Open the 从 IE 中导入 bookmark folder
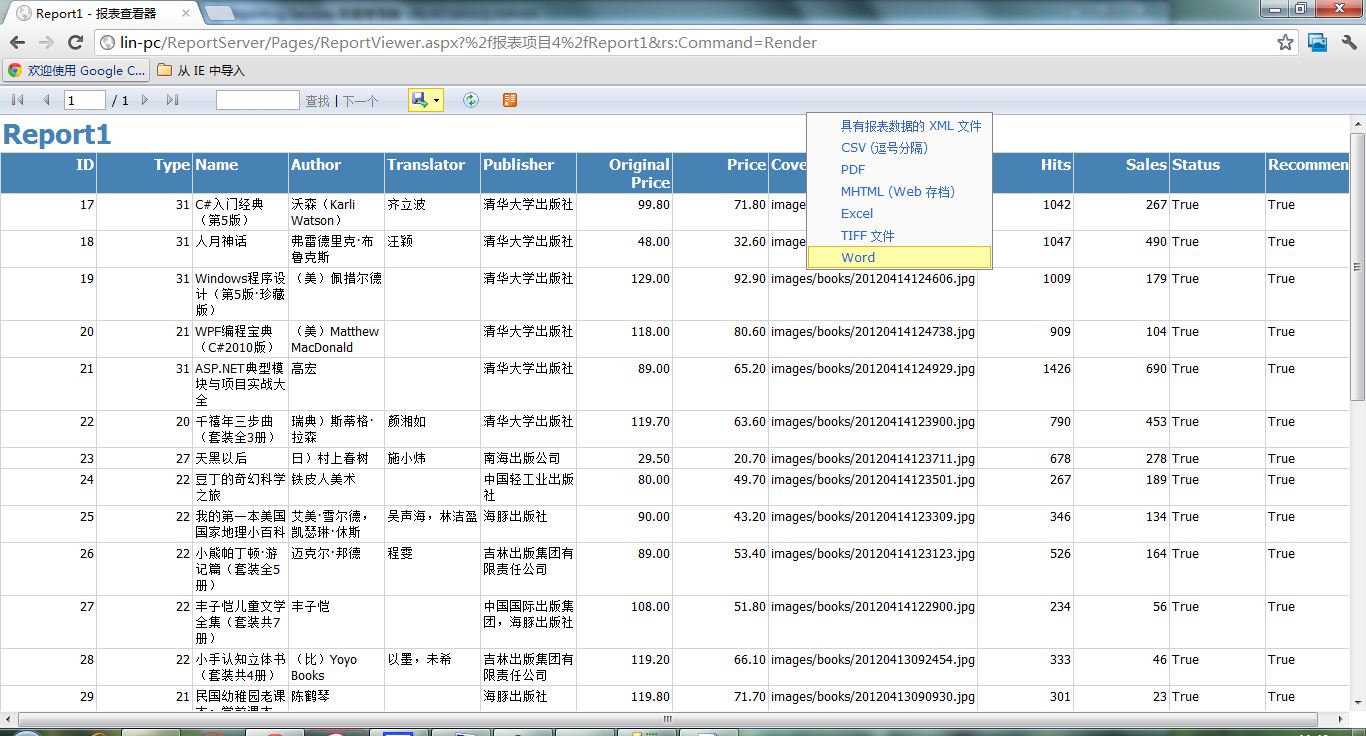The width and height of the screenshot is (1366, 736). point(201,71)
